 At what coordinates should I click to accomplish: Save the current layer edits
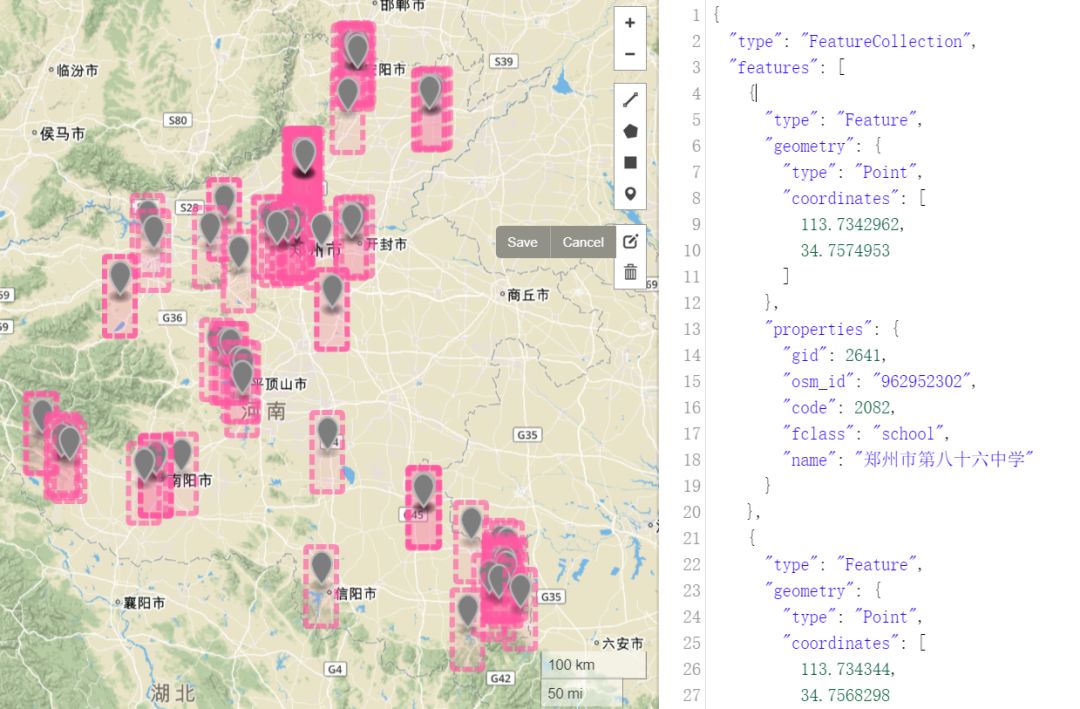click(x=521, y=242)
